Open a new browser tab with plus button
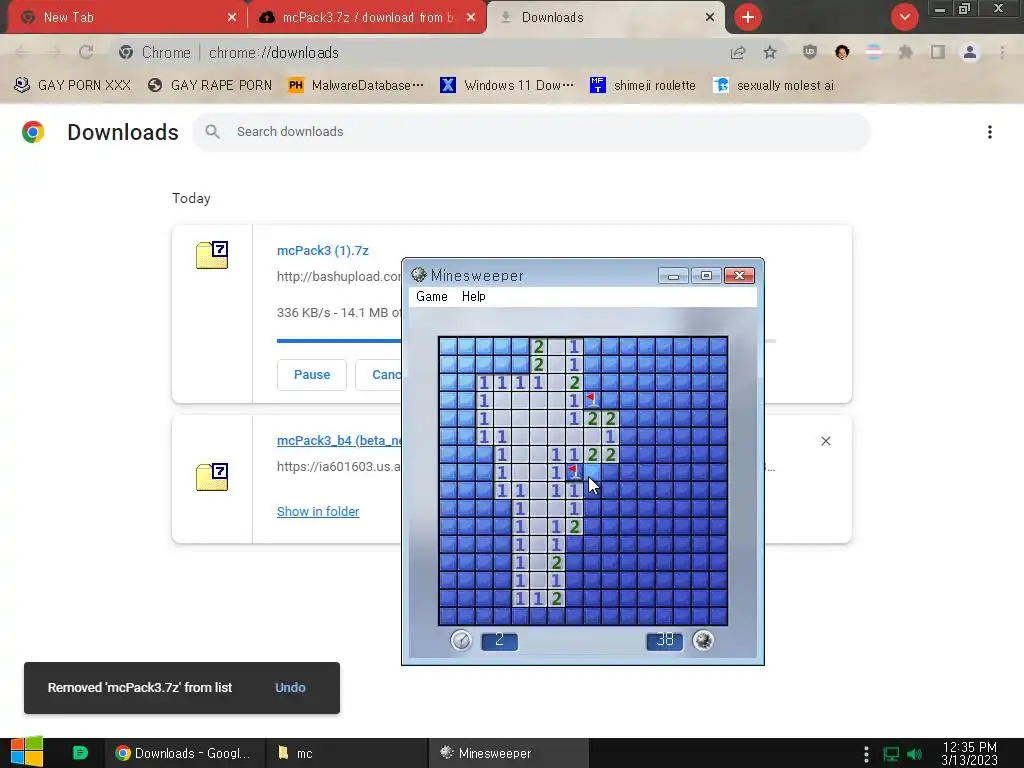The width and height of the screenshot is (1024, 768). (x=748, y=17)
